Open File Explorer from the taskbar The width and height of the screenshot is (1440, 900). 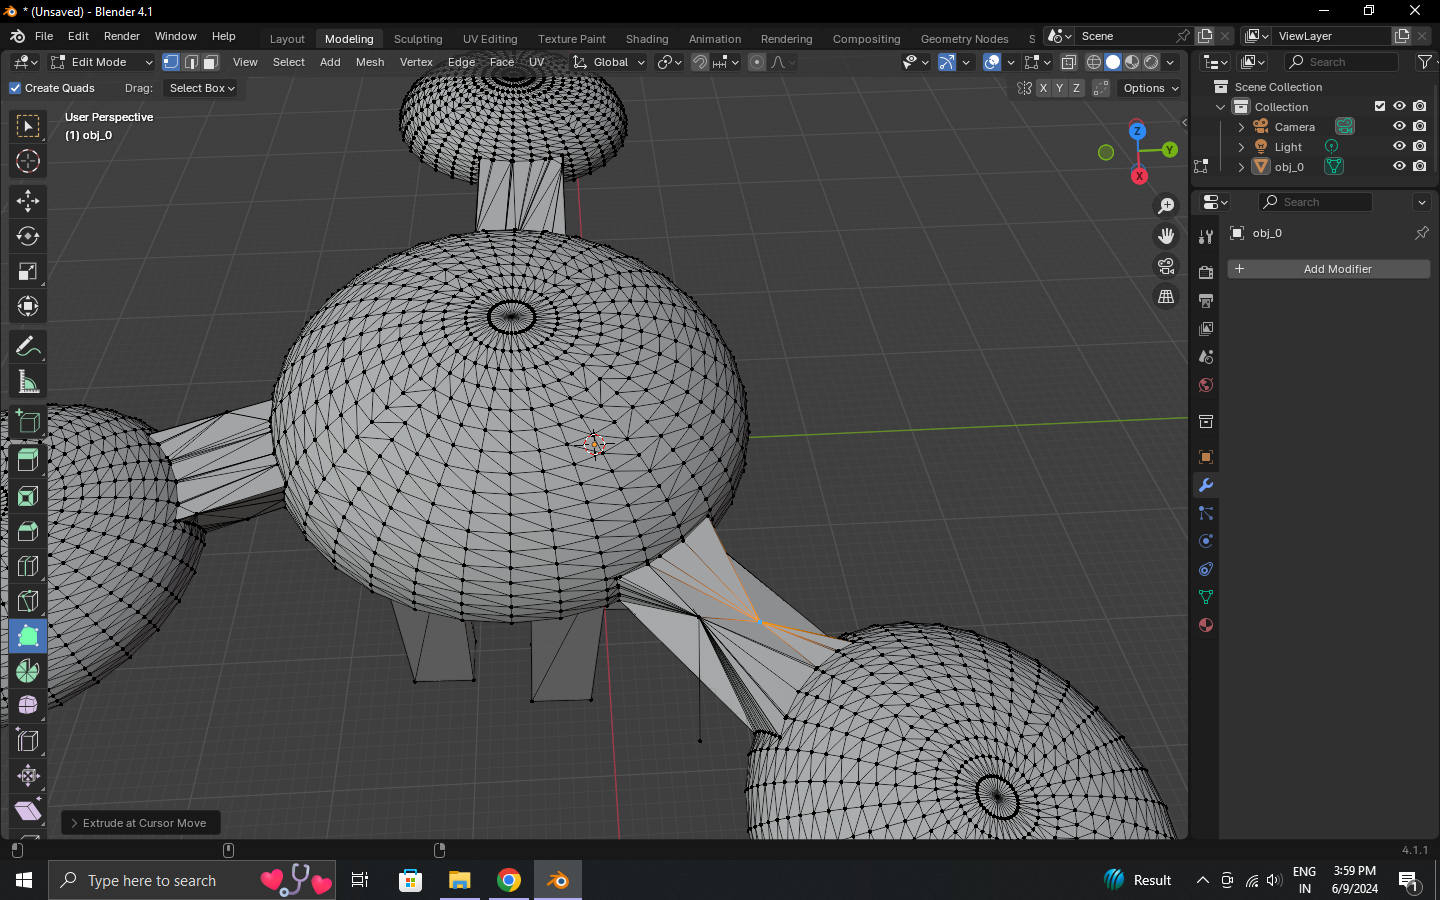pyautogui.click(x=459, y=880)
